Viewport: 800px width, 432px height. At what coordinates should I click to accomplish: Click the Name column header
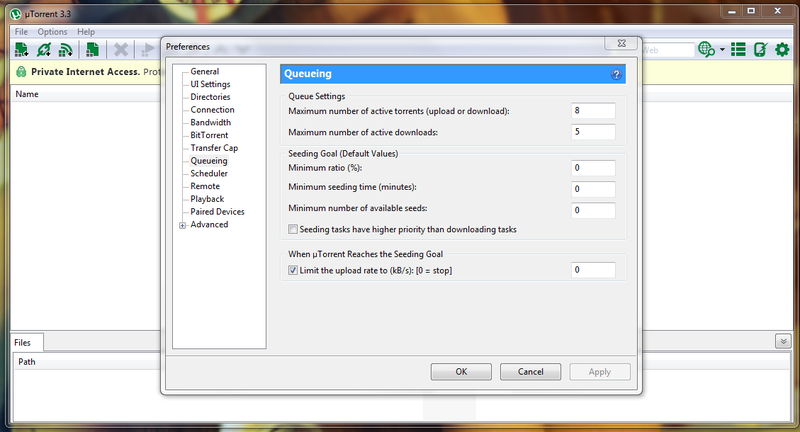click(27, 94)
